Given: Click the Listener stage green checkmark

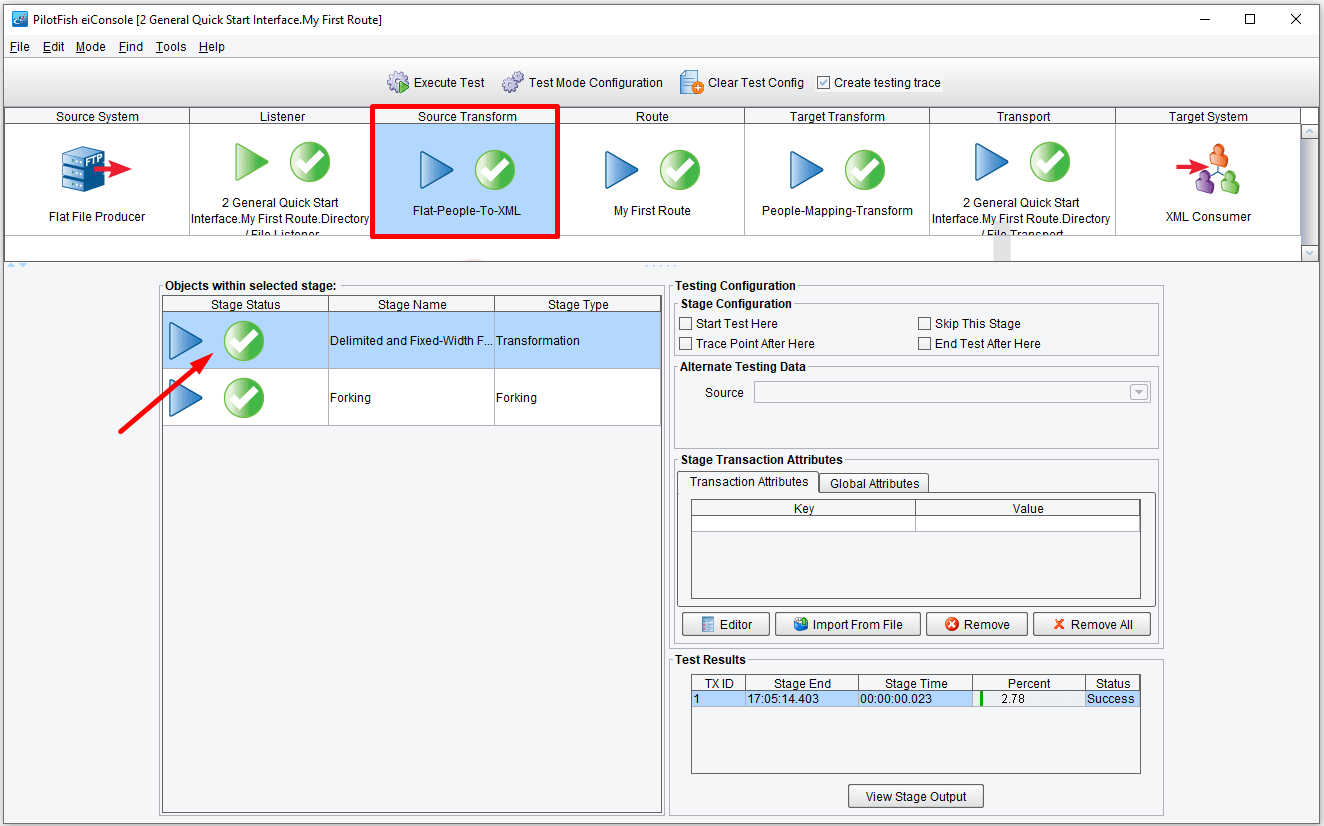Looking at the screenshot, I should coord(310,162).
